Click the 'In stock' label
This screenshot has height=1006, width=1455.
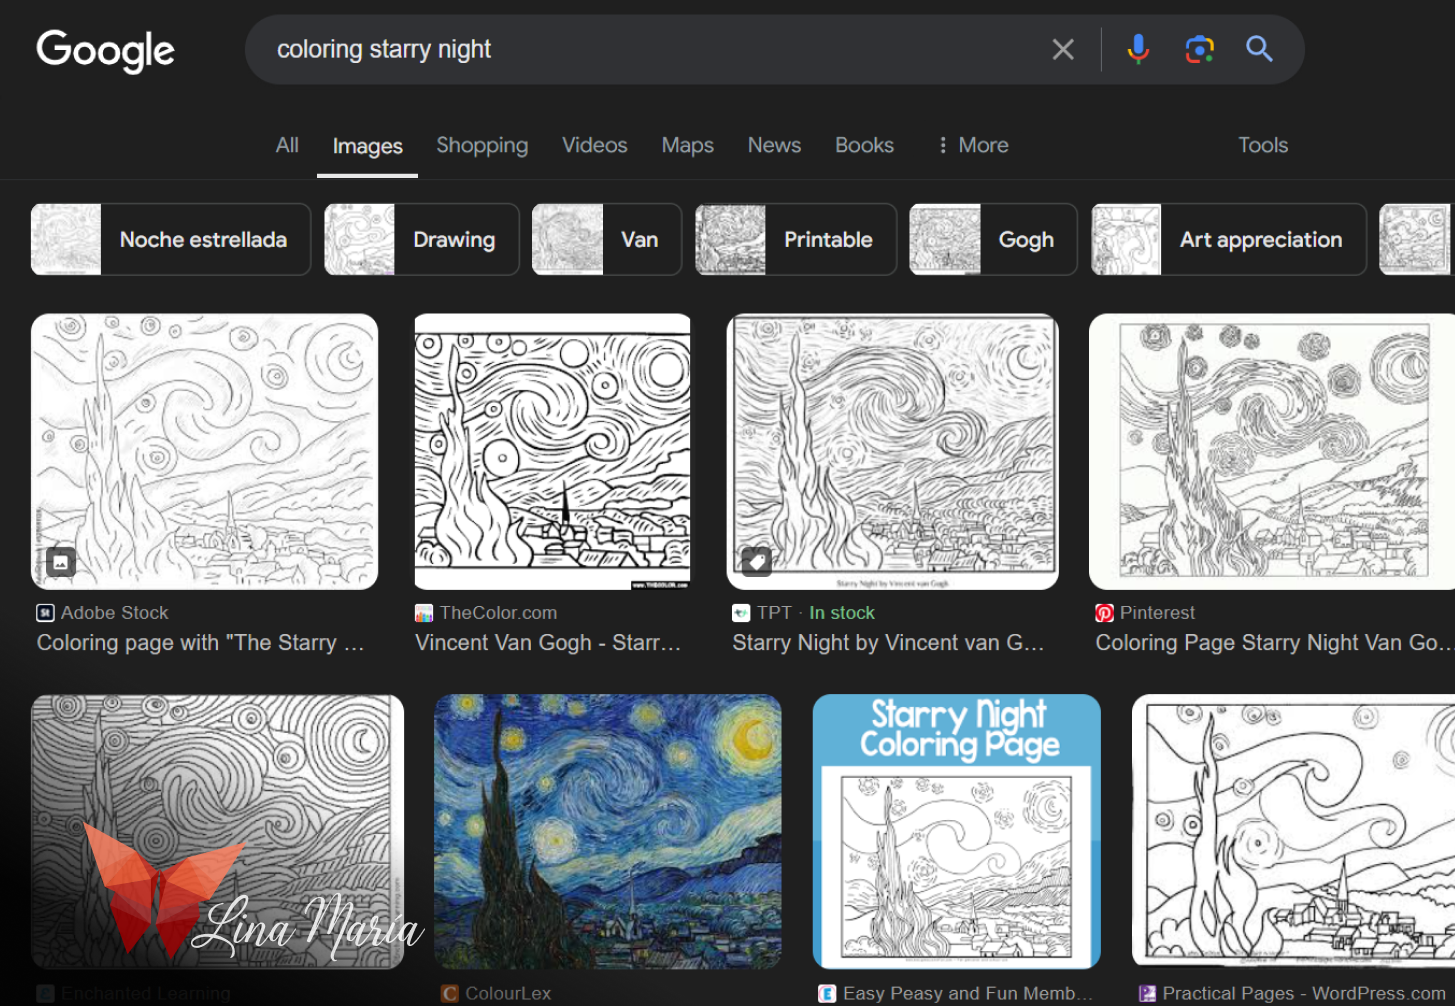point(842,613)
